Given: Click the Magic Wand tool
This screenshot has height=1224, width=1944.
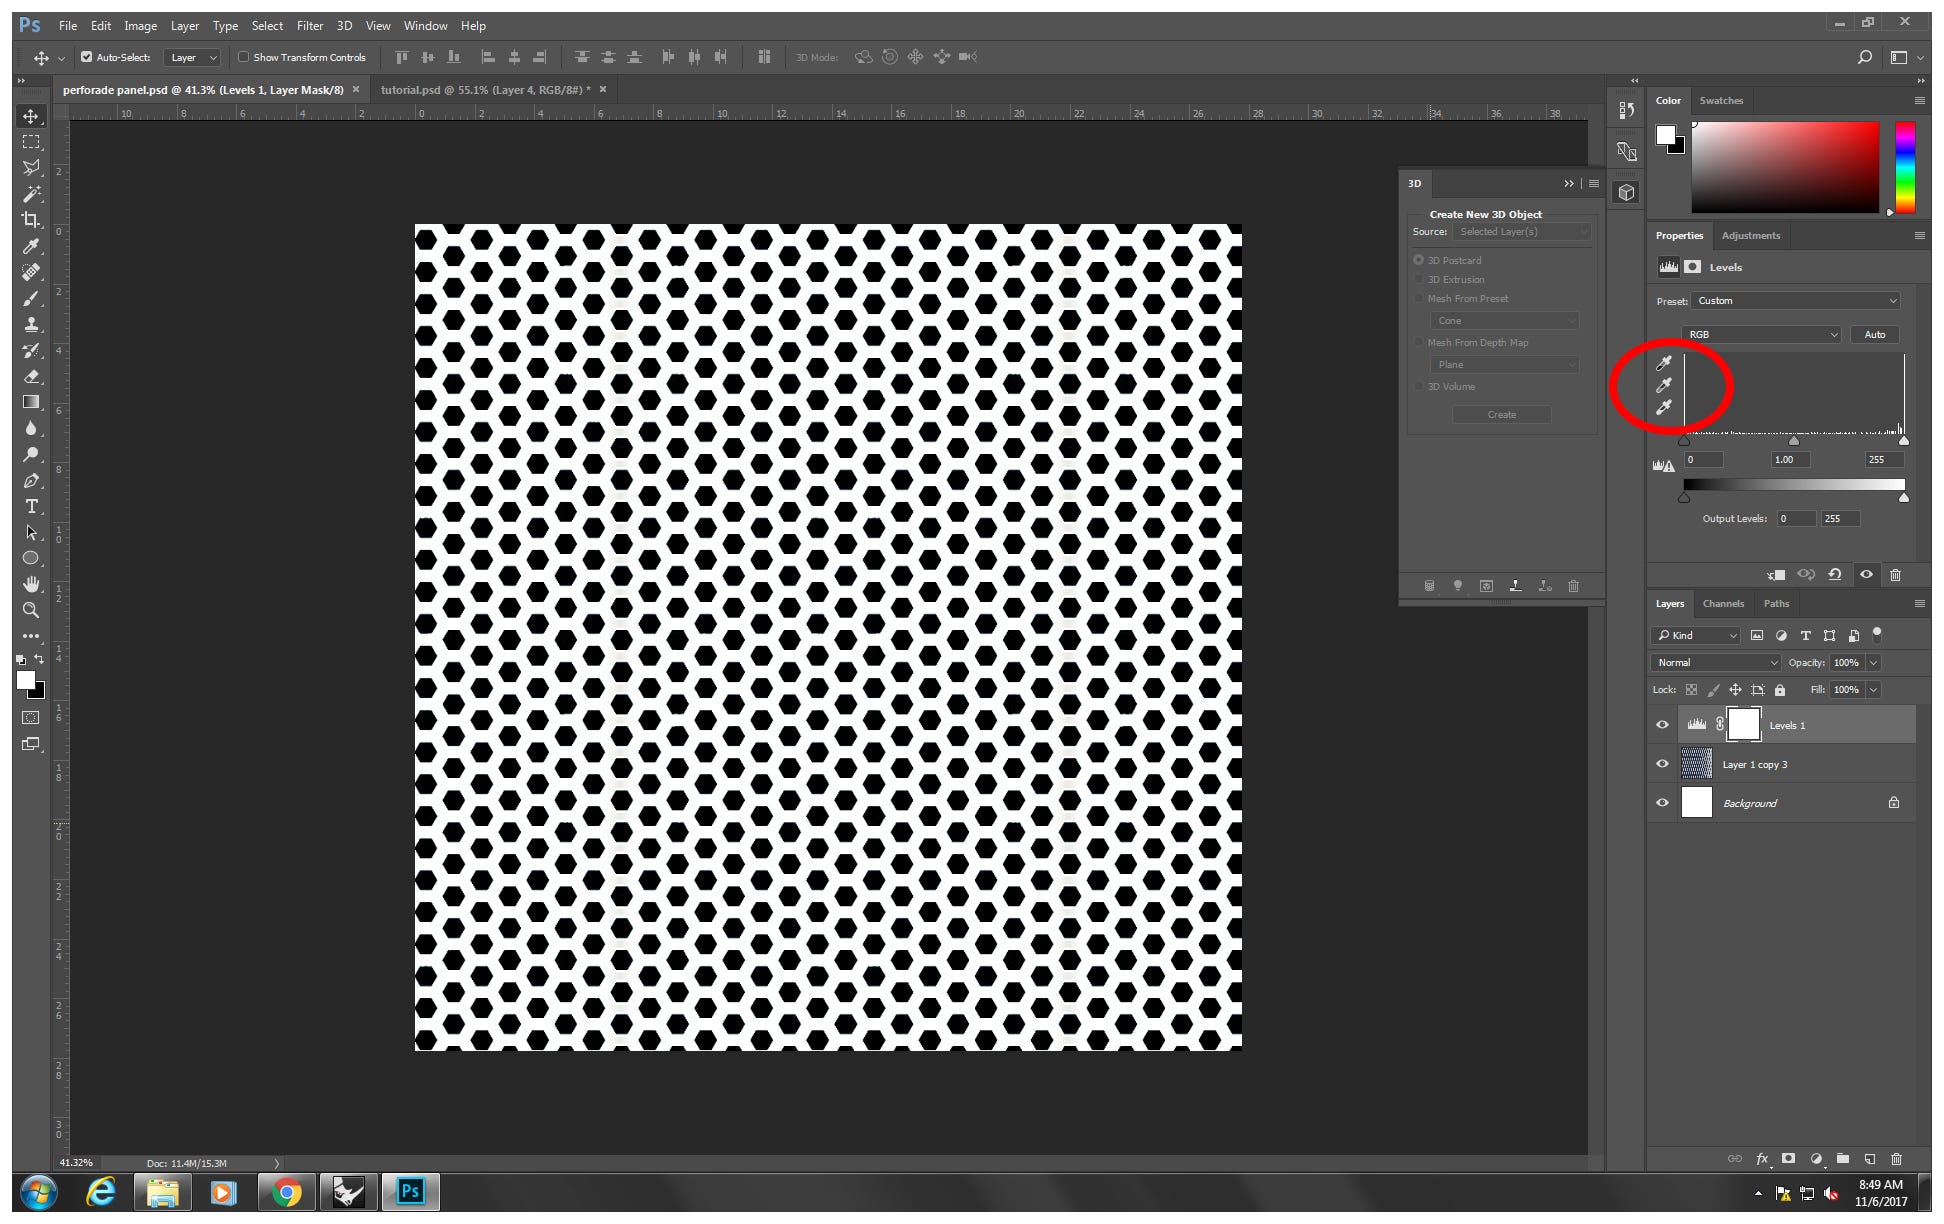Looking at the screenshot, I should click(x=31, y=194).
